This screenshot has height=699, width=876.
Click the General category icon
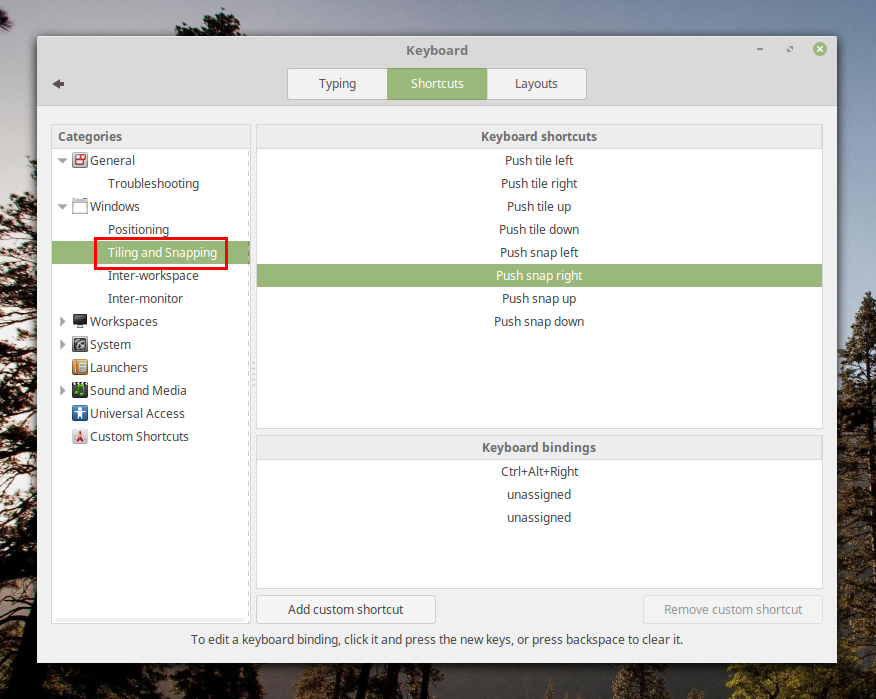tap(80, 160)
